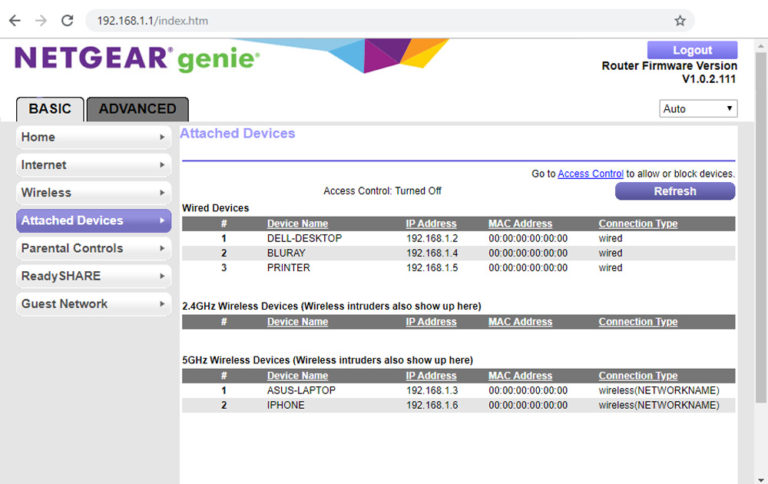Click the address bar showing 192.168.1.1/index.htm

point(389,21)
